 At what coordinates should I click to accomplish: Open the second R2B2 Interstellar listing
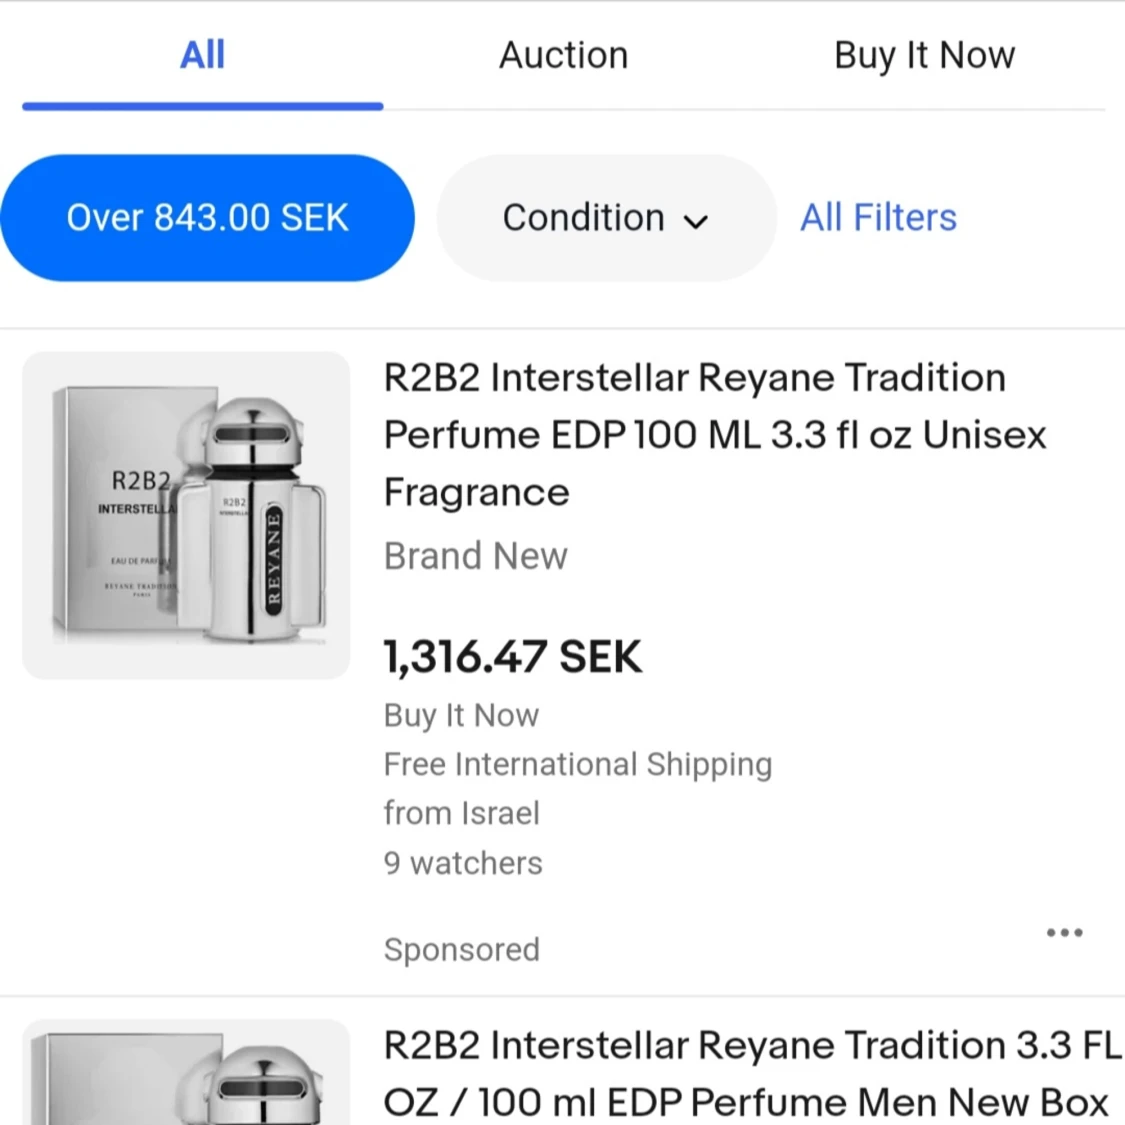(749, 1073)
